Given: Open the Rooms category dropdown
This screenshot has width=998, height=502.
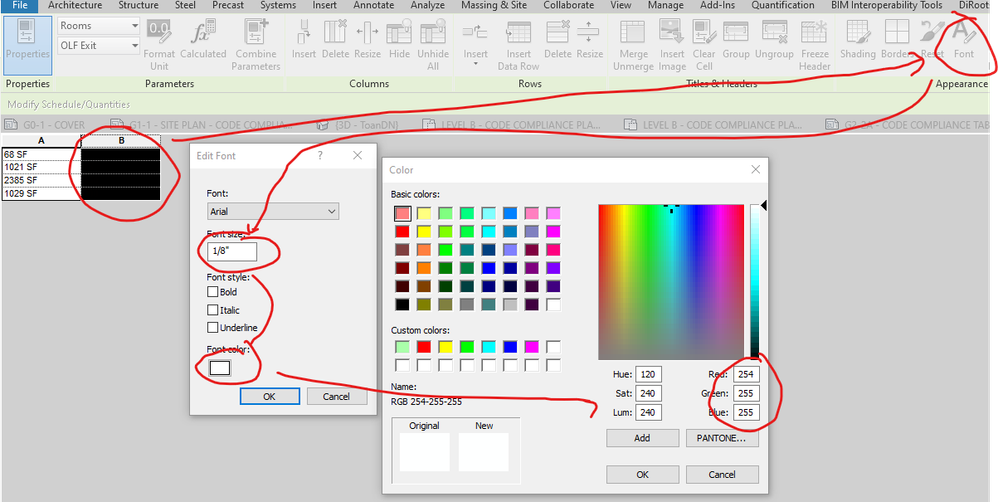Looking at the screenshot, I should 99,26.
